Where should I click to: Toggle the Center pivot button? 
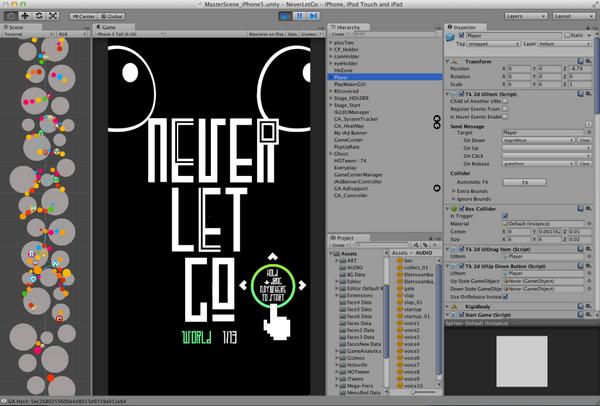point(84,16)
